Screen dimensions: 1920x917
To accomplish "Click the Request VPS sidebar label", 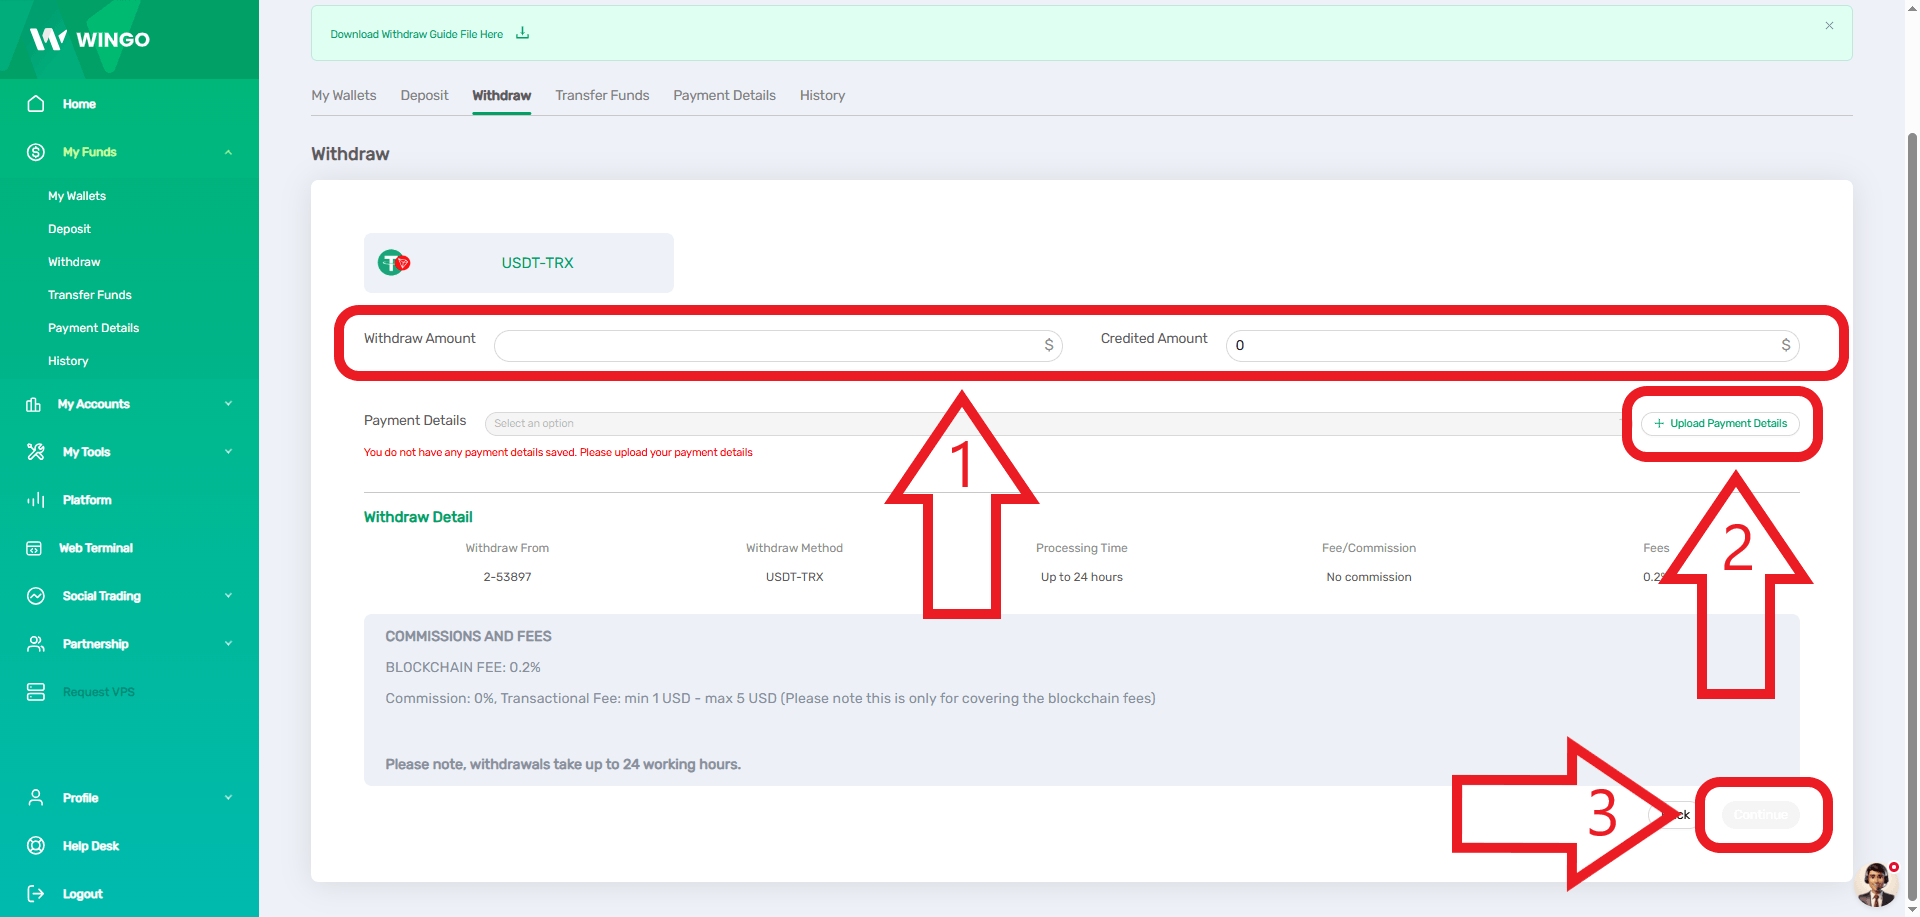I will coord(98,692).
